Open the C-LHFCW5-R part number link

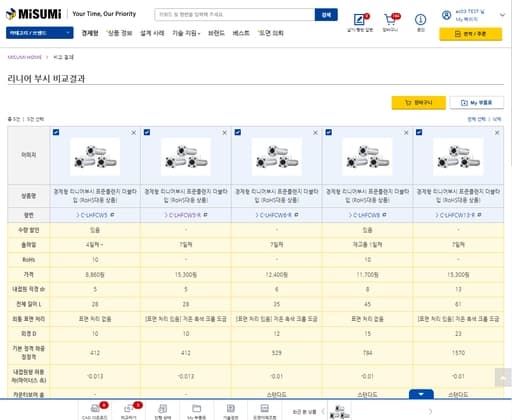click(183, 215)
